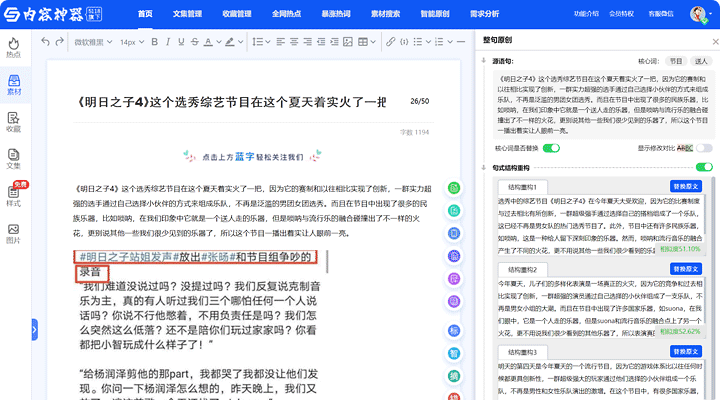Click 替换原文 for 结构重构2
The image size is (720, 400).
click(686, 269)
